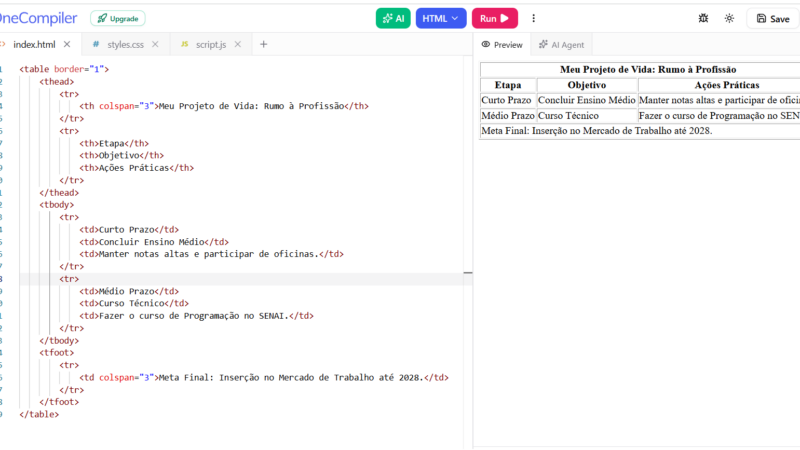Open the three-dot more options menu
800x450 pixels.
point(534,18)
